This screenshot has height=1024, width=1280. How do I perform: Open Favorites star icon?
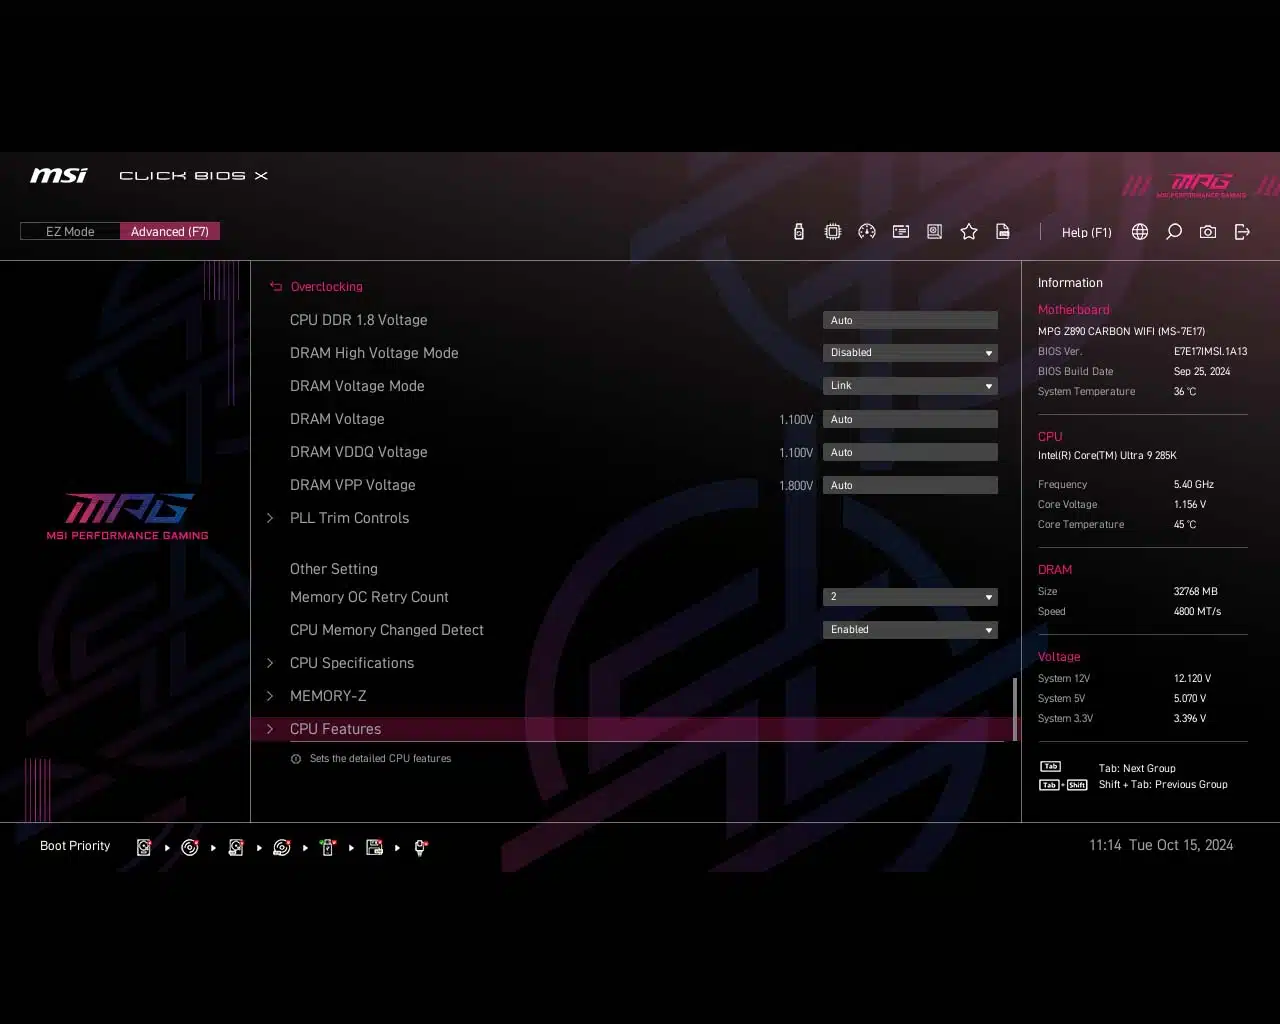(968, 232)
